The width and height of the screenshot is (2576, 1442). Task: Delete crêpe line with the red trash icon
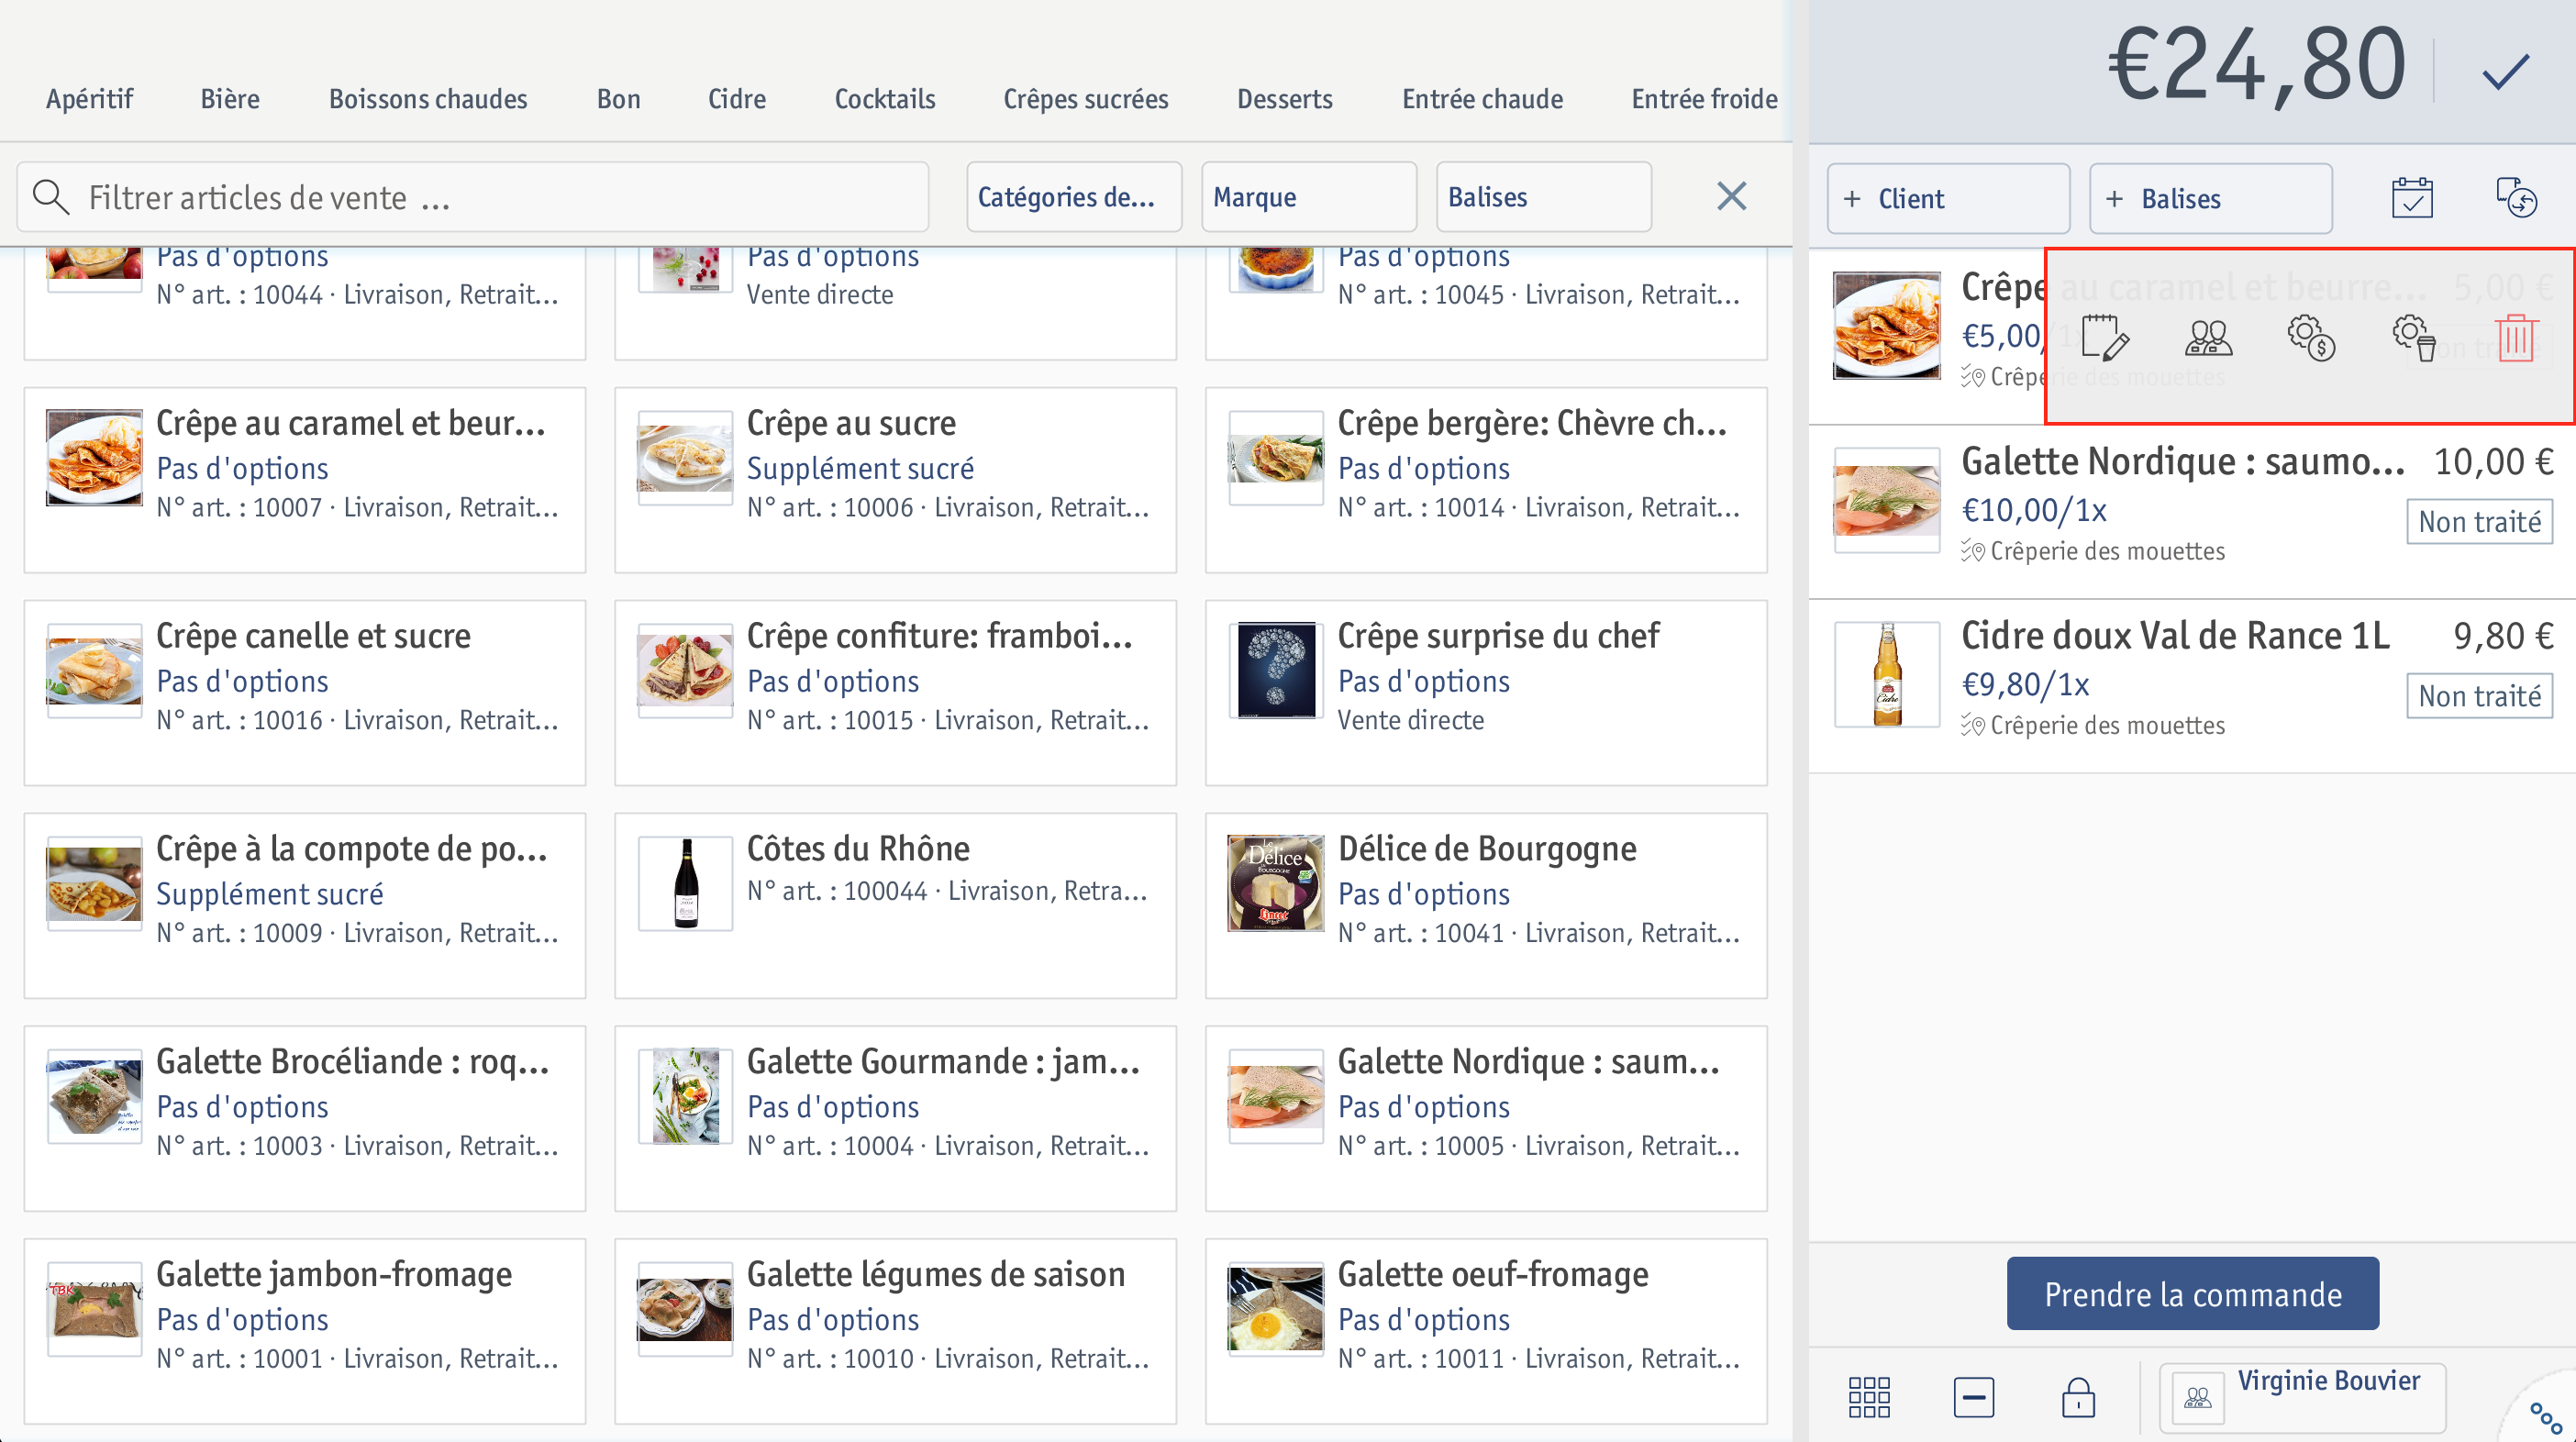pyautogui.click(x=2516, y=337)
